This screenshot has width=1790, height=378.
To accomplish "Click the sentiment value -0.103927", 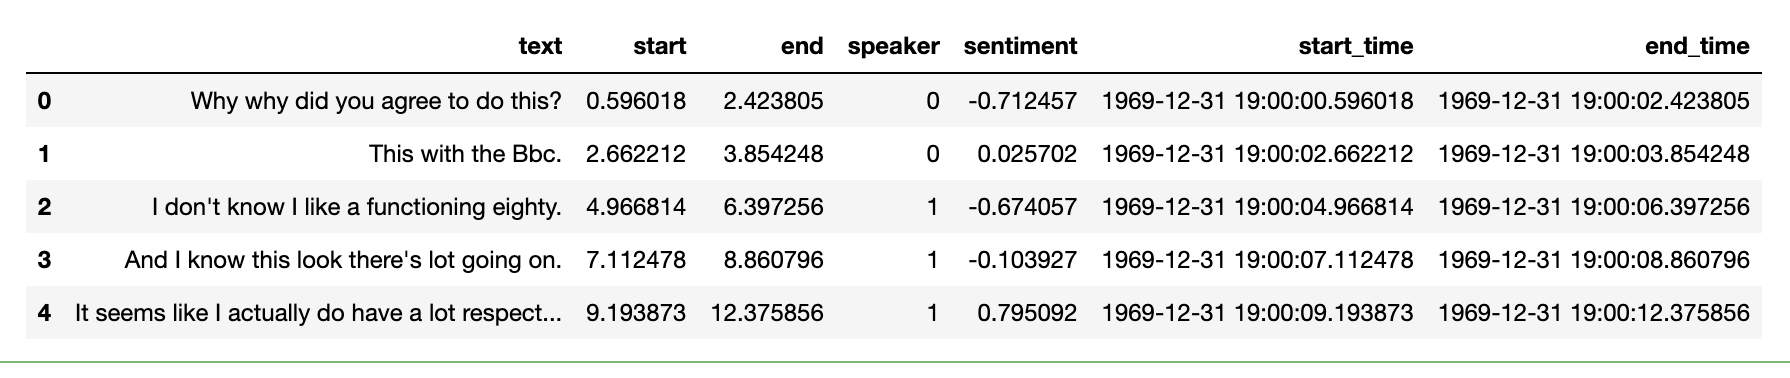I will click(x=1022, y=260).
